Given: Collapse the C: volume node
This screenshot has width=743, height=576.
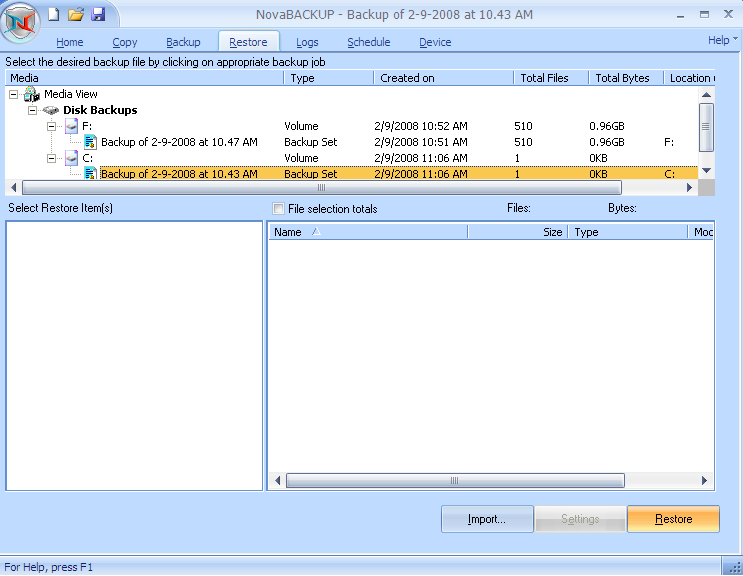Looking at the screenshot, I should click(x=51, y=158).
